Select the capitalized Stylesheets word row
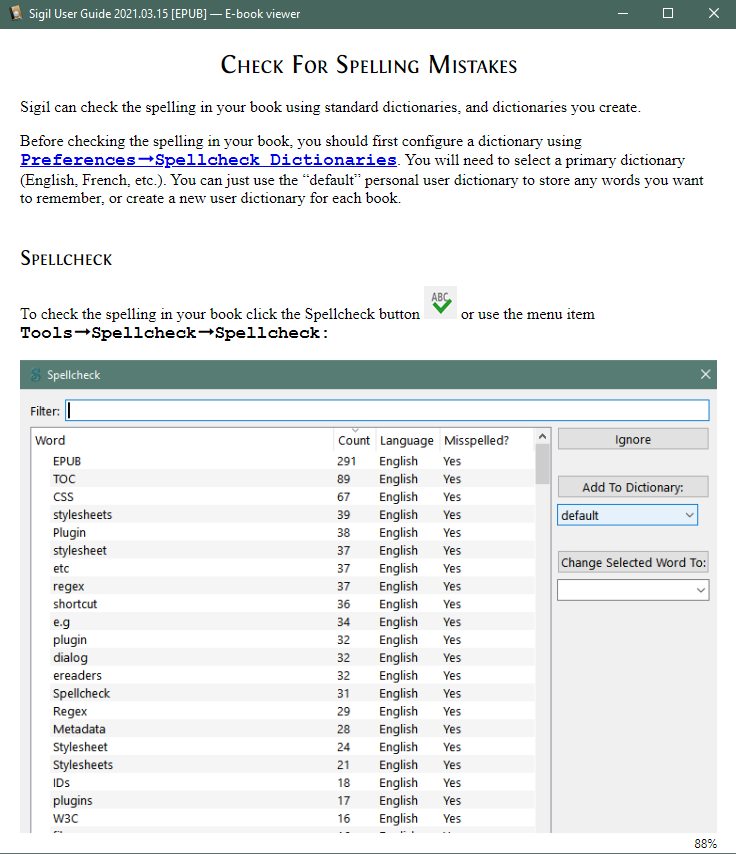Image resolution: width=736 pixels, height=854 pixels. 283,765
